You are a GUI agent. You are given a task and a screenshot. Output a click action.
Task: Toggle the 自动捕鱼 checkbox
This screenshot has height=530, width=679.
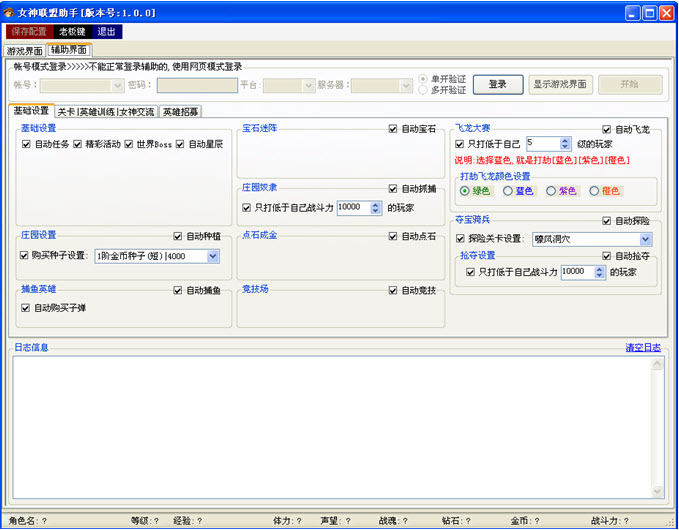click(179, 291)
